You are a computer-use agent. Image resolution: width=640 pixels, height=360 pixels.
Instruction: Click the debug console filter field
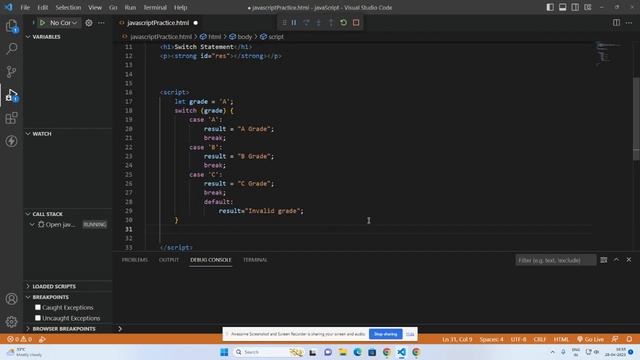556,260
